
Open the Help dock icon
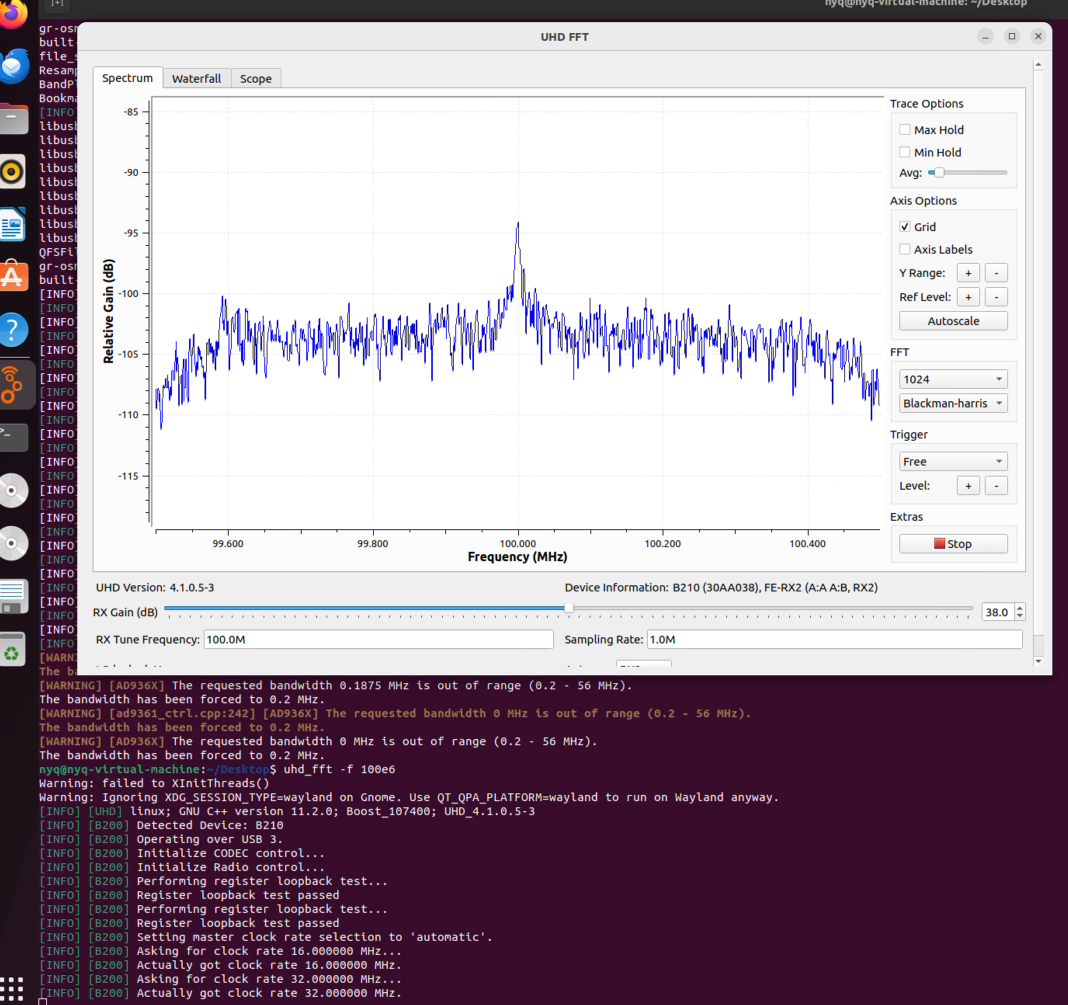(x=13, y=330)
